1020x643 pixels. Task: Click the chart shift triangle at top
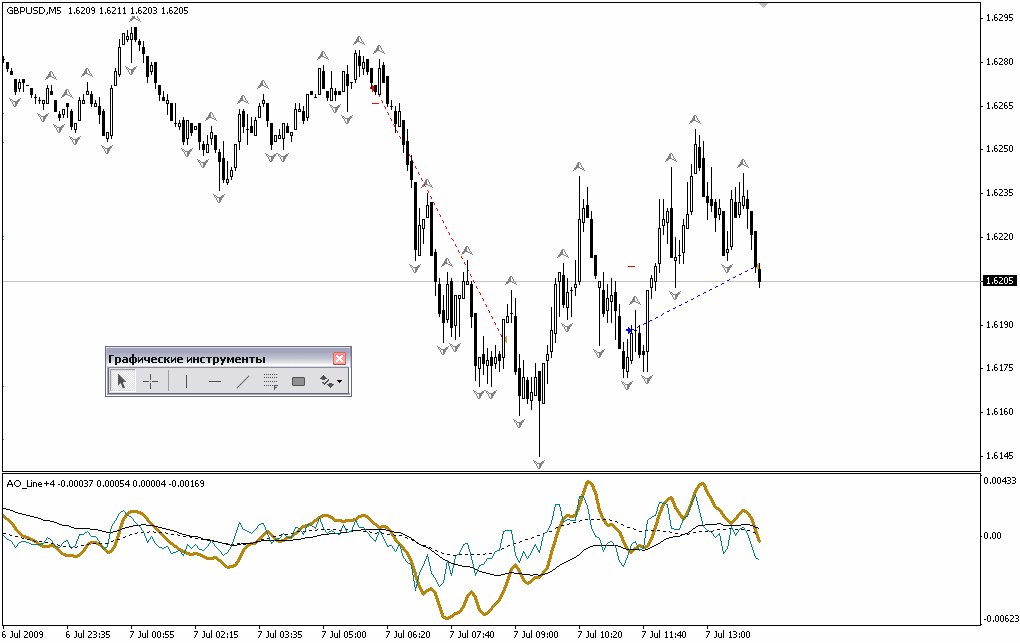coord(764,5)
